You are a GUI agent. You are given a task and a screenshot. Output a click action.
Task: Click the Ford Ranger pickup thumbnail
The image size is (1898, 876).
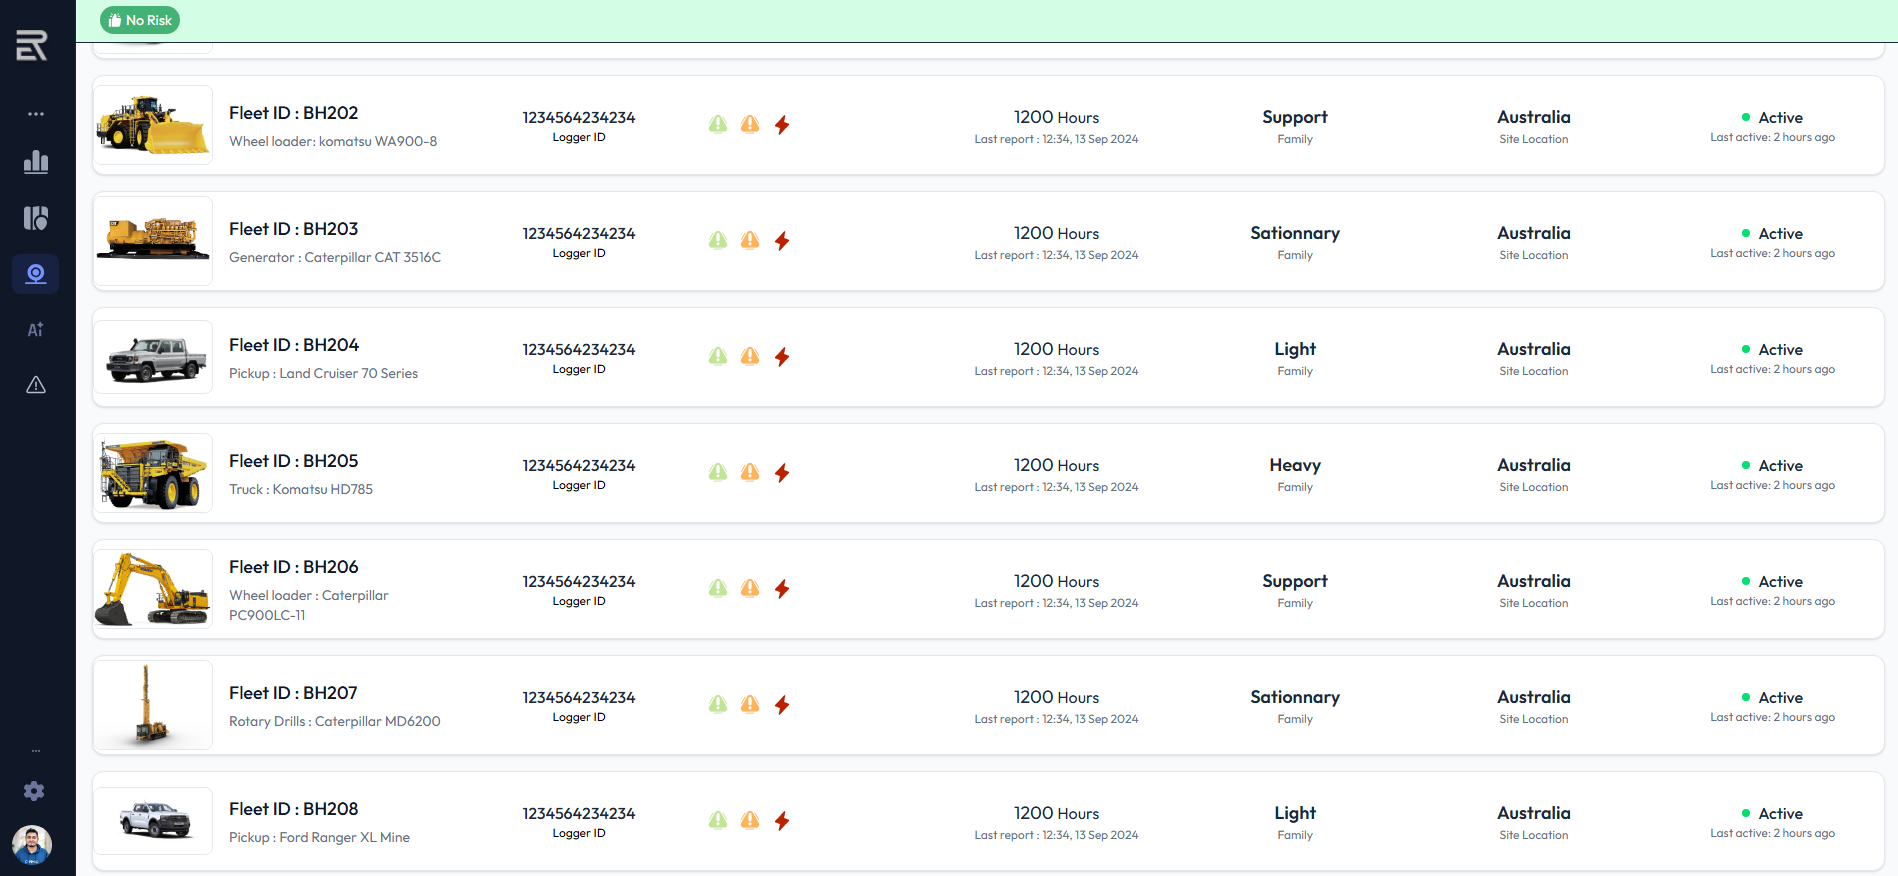point(153,821)
